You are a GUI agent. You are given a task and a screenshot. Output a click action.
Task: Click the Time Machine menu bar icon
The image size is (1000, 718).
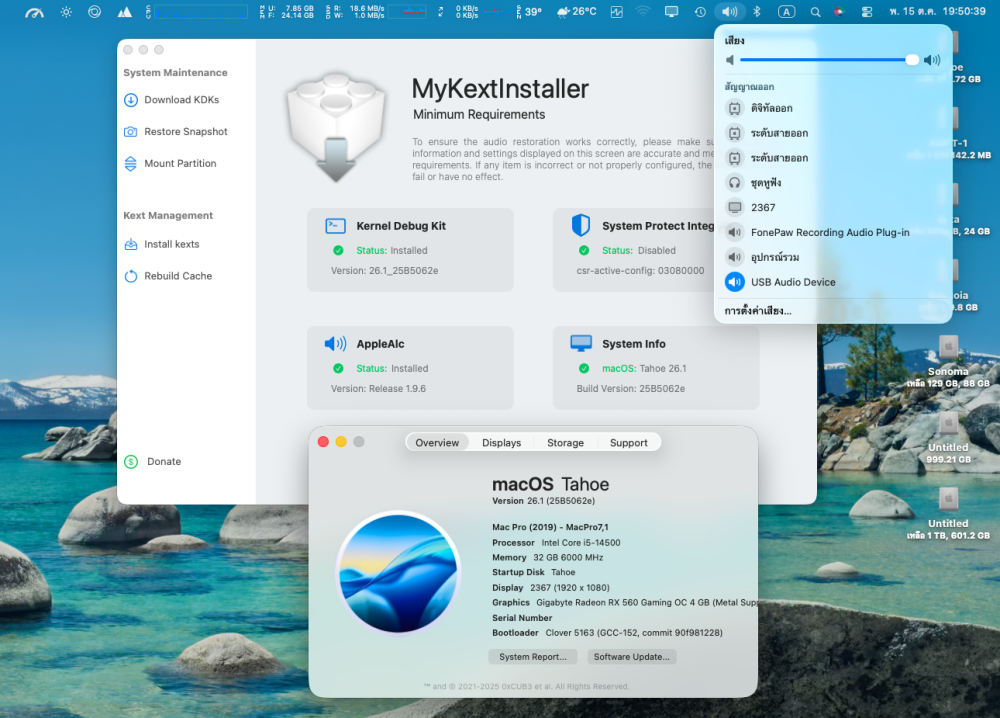pos(700,11)
